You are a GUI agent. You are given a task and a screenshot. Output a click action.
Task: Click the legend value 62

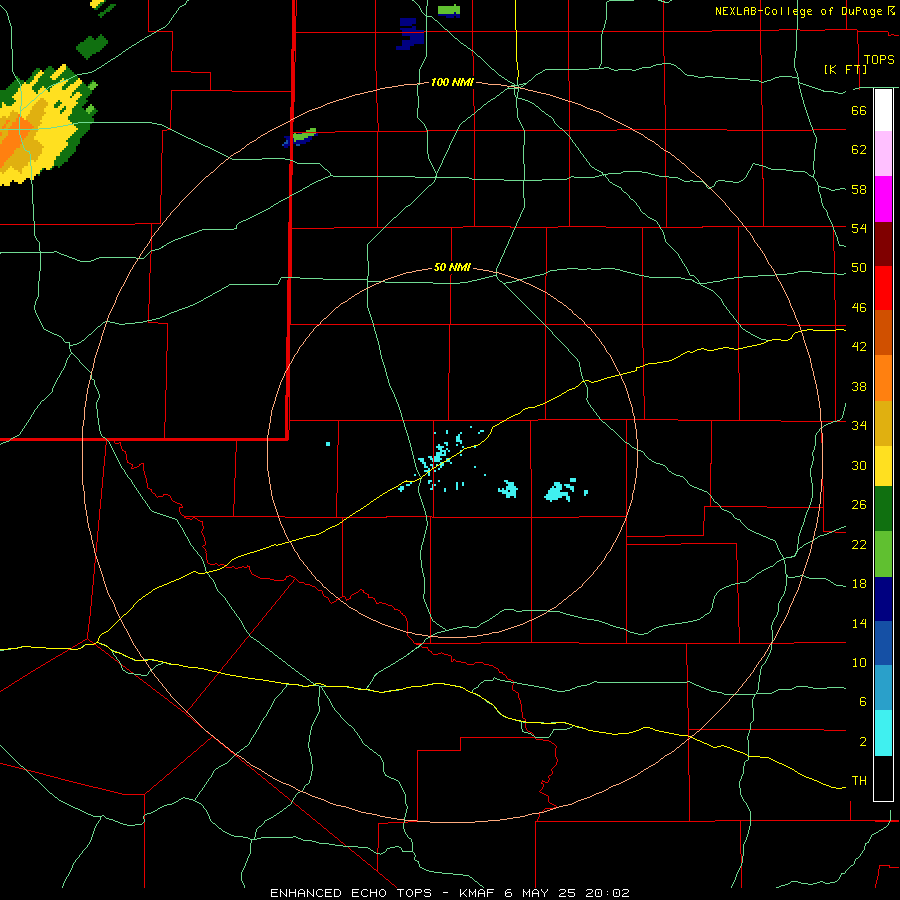[x=859, y=150]
